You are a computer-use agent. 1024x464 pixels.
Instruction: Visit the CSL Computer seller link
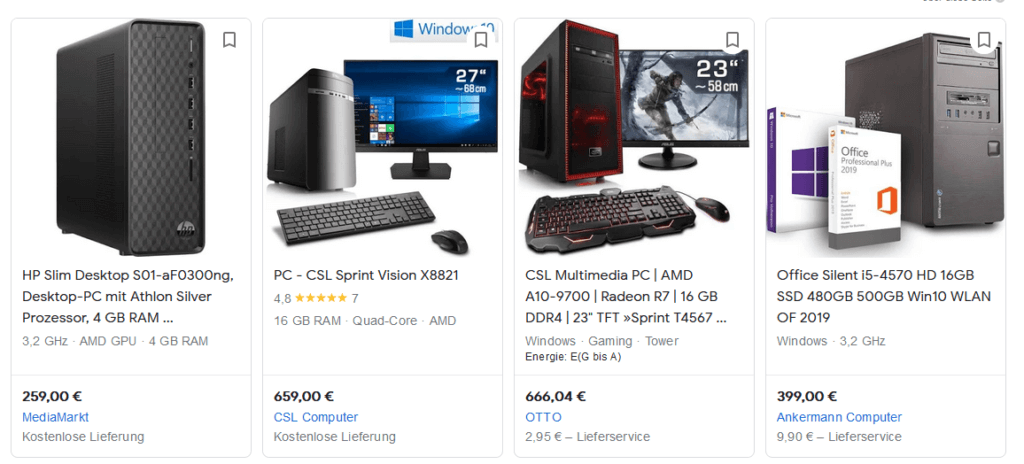click(316, 417)
